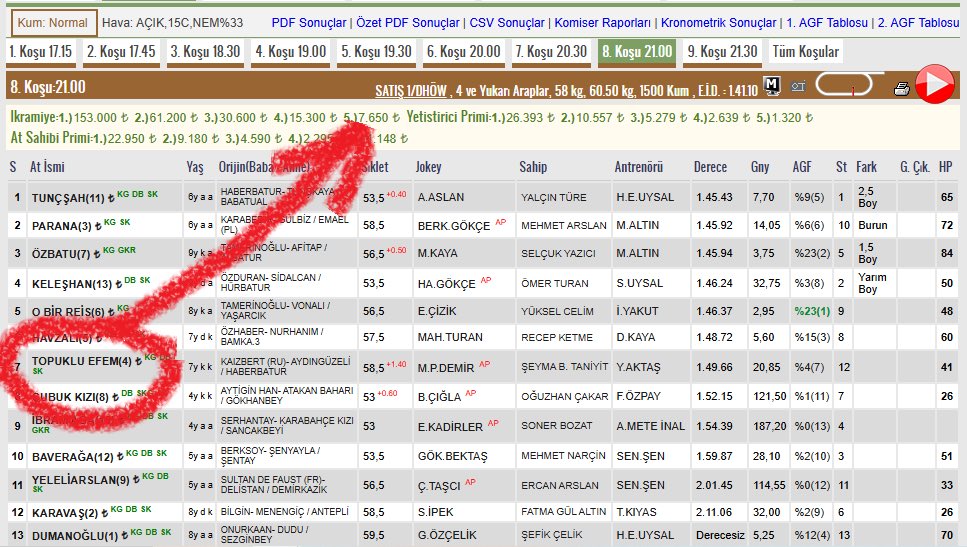
Task: Open horse DUMANOĞLU(1)
Action: click(x=75, y=537)
